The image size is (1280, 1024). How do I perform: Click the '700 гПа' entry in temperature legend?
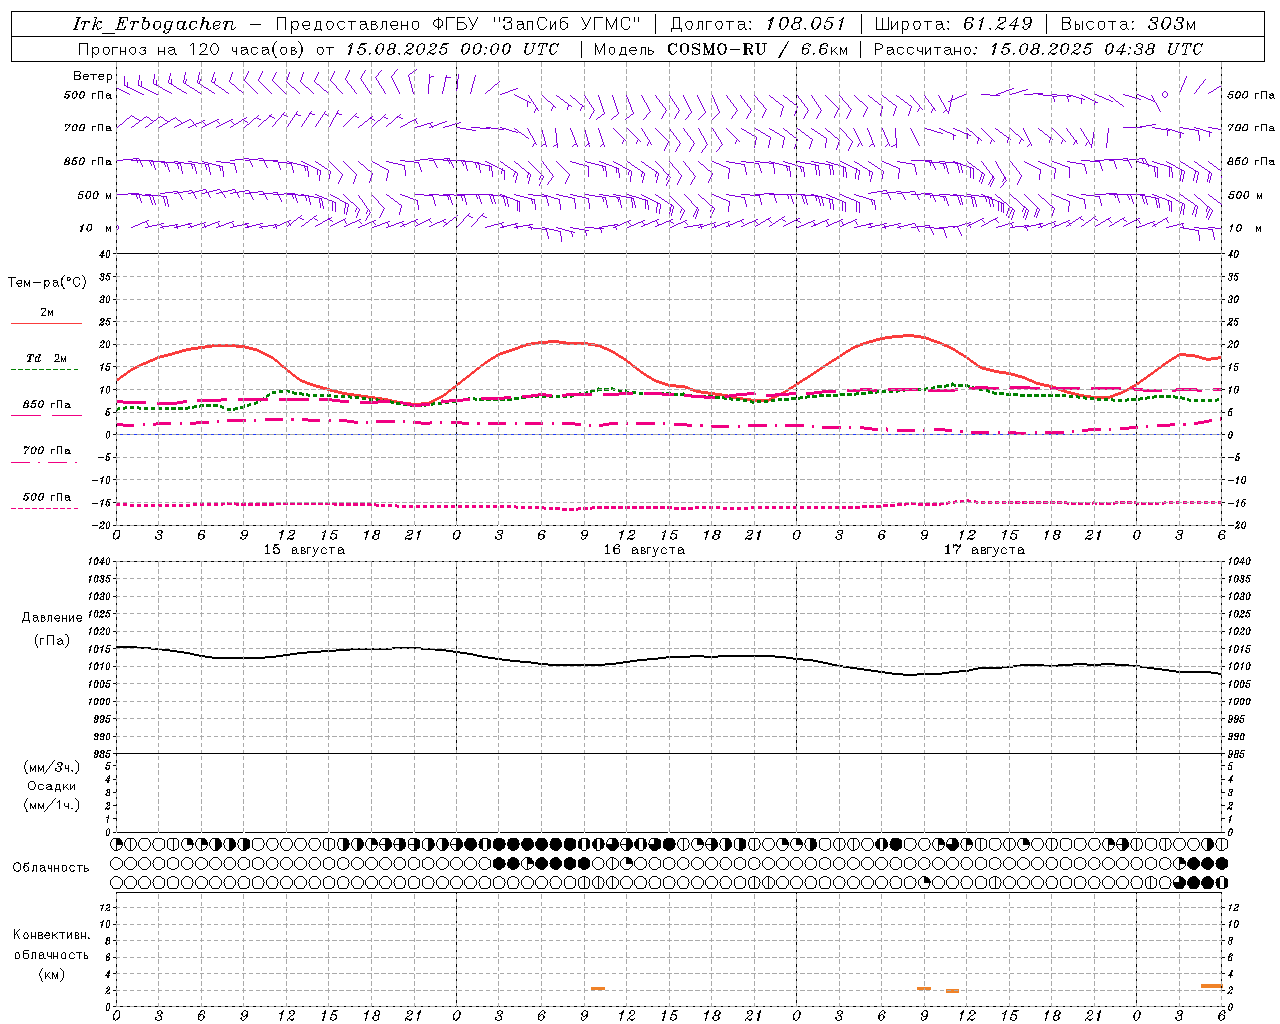[46, 451]
